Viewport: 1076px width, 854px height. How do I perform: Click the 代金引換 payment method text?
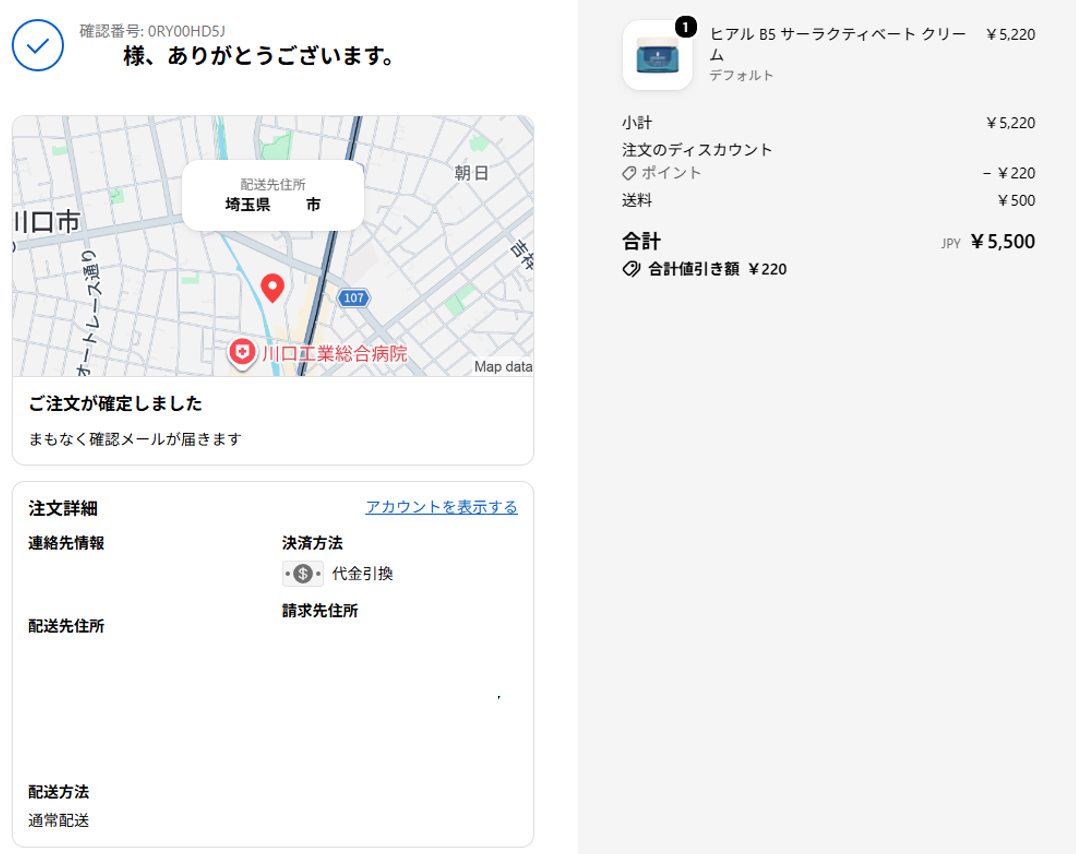point(362,574)
